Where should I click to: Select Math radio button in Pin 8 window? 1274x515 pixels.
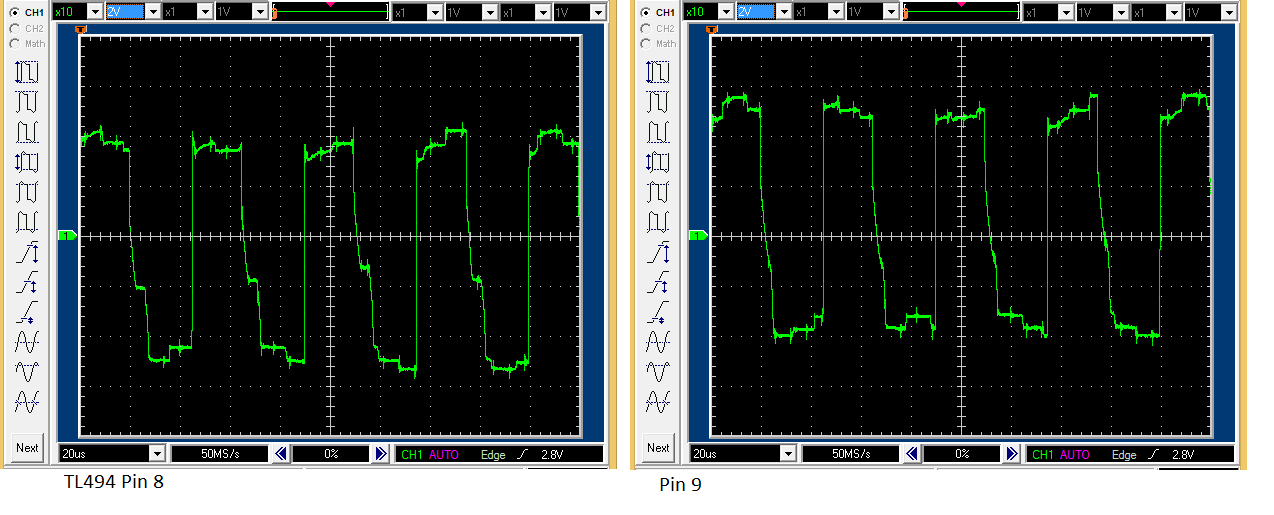(x=13, y=44)
